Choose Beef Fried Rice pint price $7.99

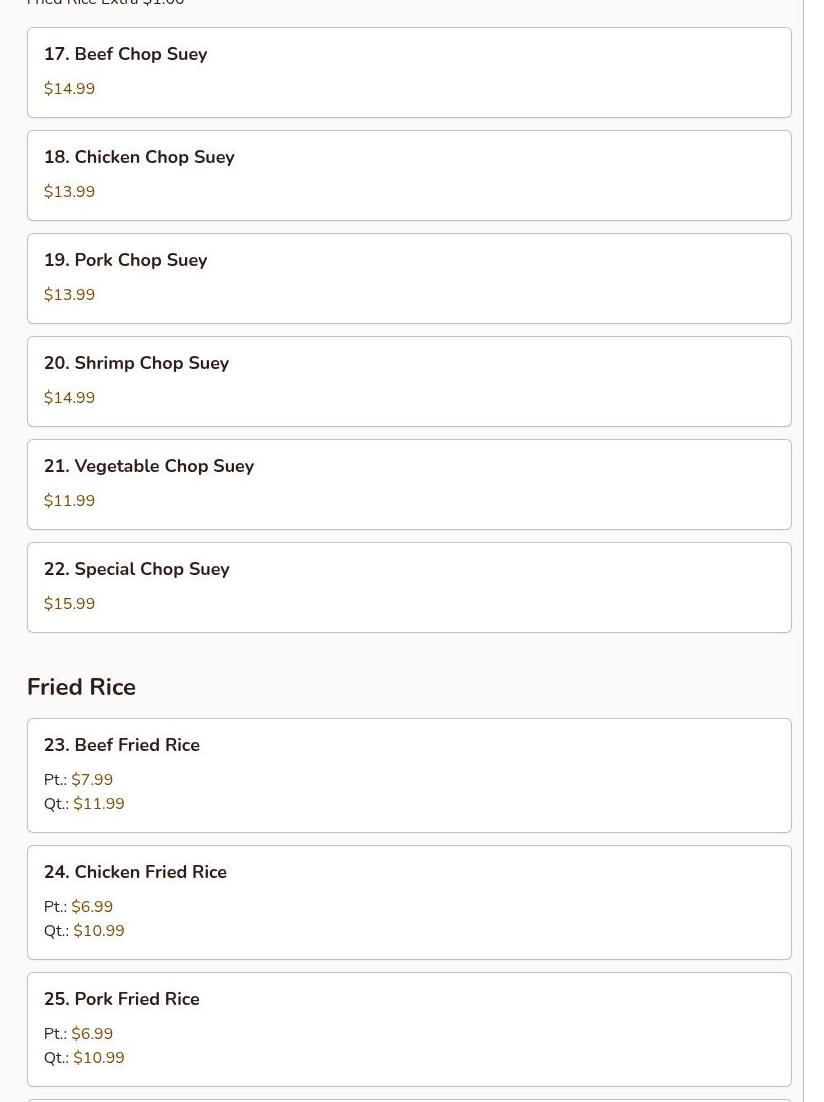coord(92,779)
